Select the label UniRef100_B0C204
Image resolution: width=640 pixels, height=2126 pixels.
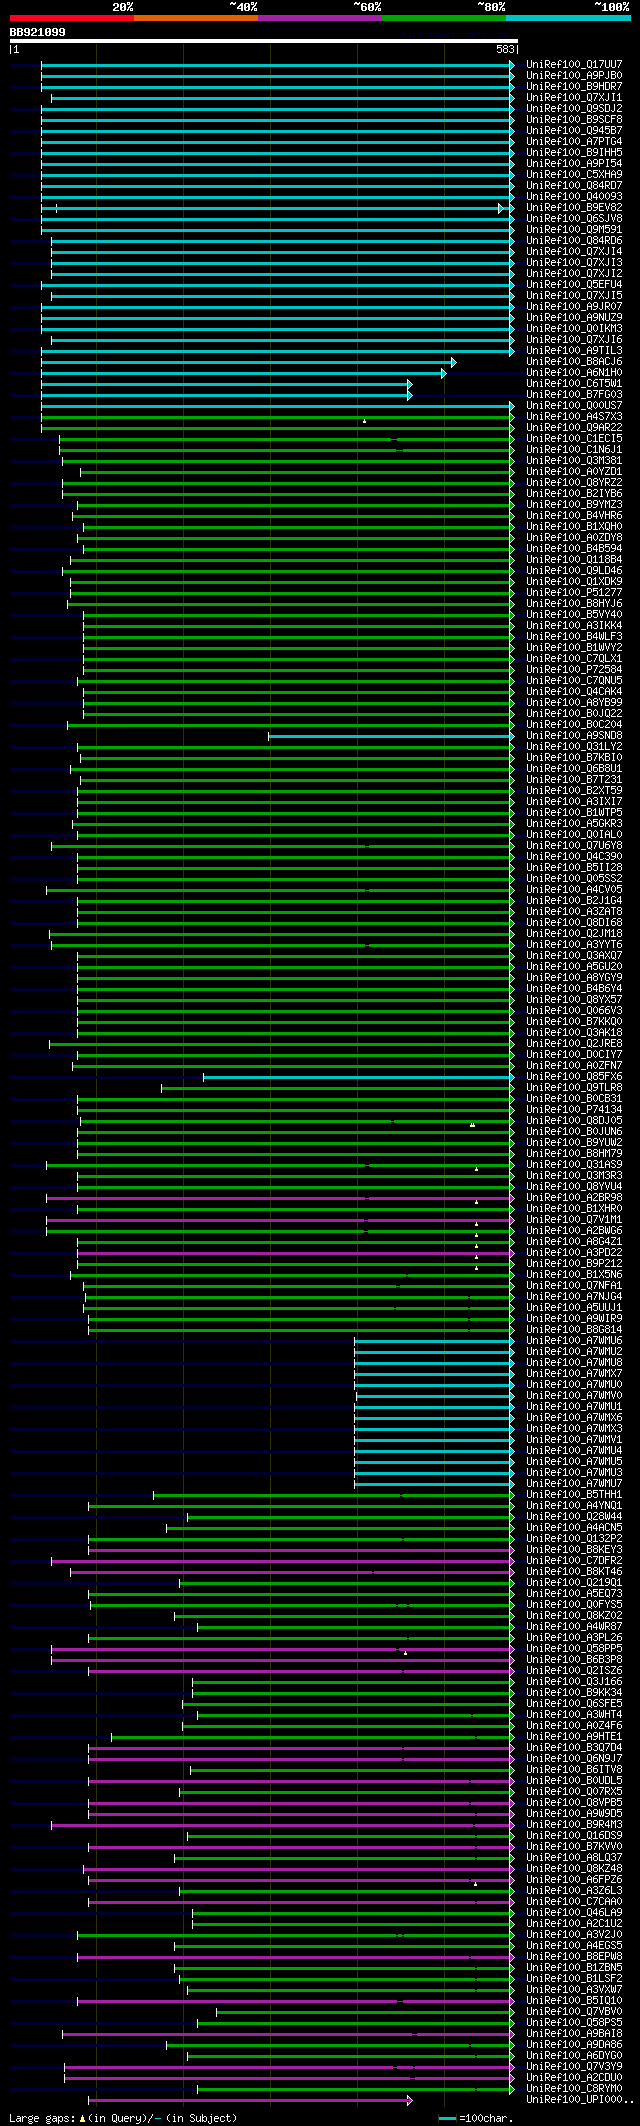point(574,724)
